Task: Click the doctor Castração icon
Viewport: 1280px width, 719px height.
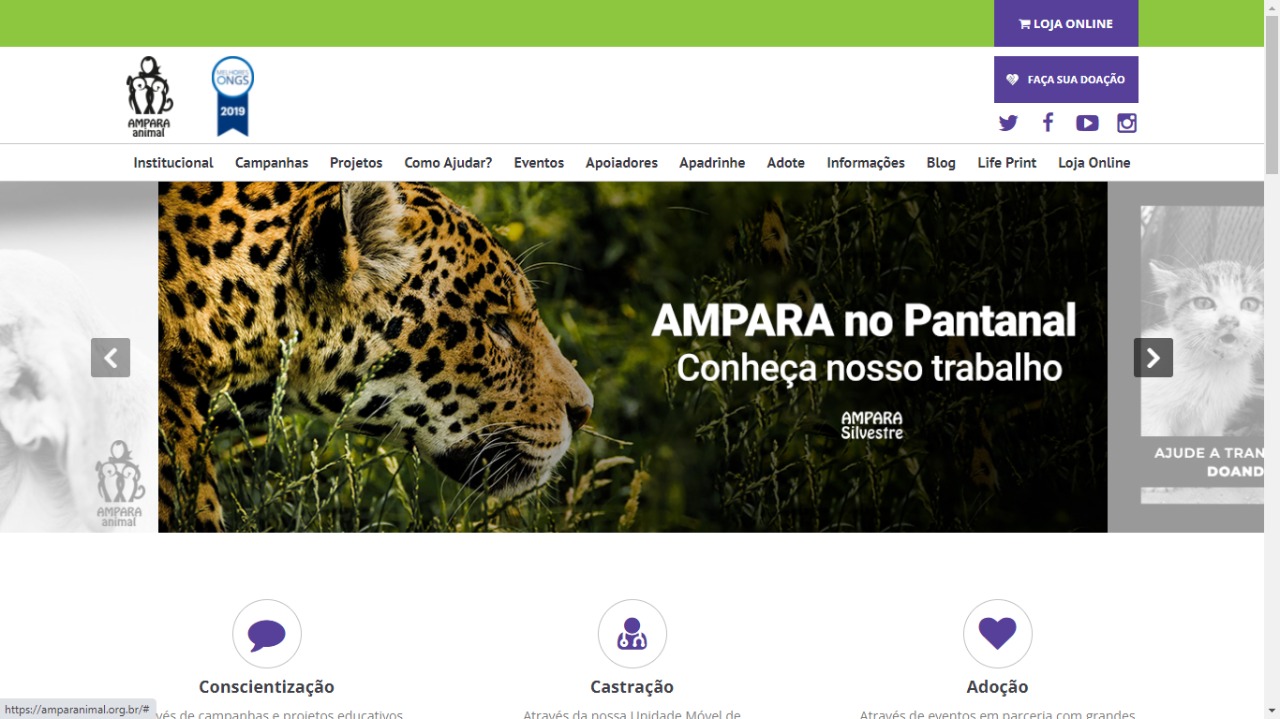Action: [x=632, y=634]
